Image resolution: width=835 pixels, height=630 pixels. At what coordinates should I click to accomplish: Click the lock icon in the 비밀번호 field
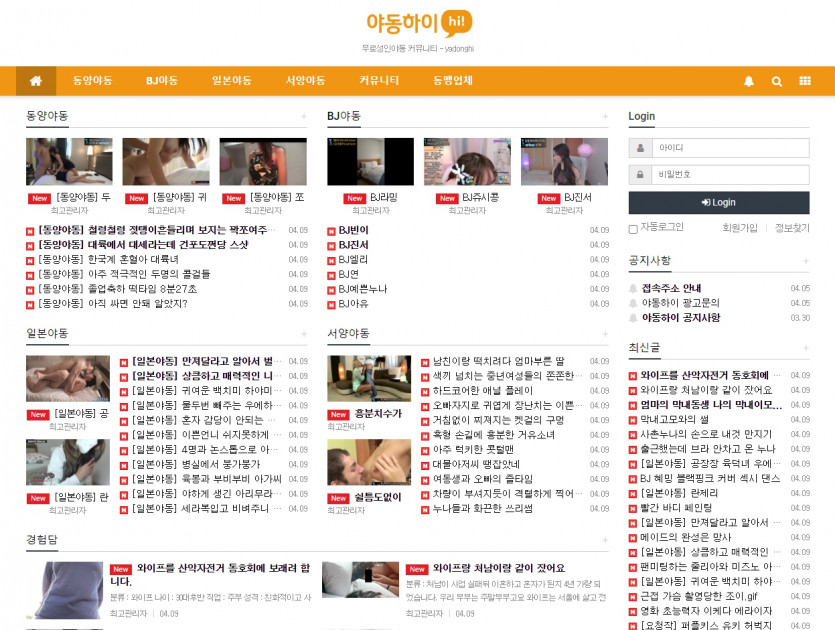(640, 175)
